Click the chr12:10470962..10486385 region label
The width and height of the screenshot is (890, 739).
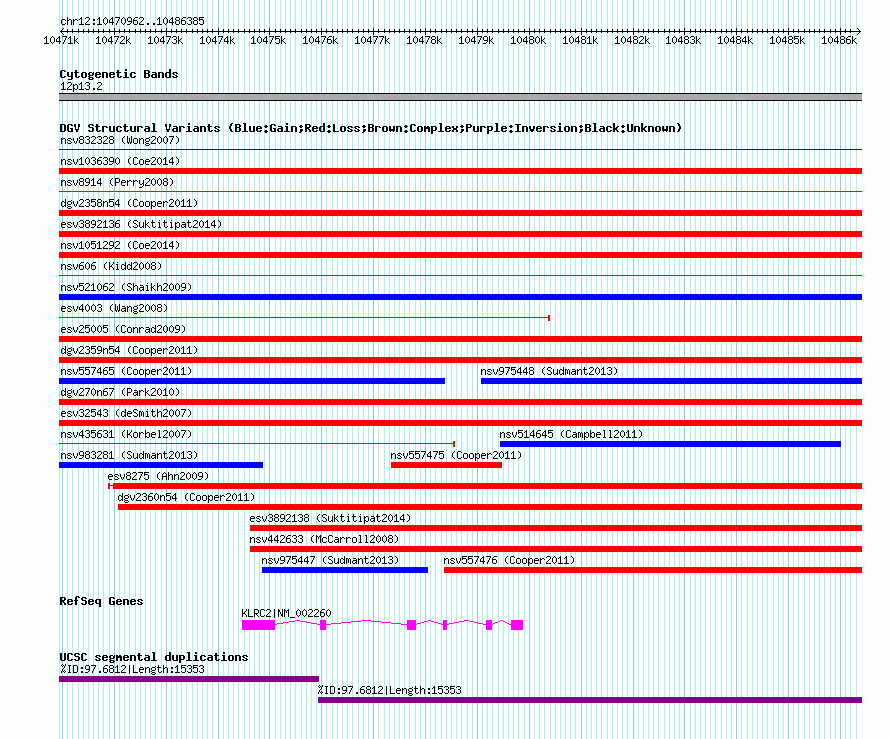[132, 21]
